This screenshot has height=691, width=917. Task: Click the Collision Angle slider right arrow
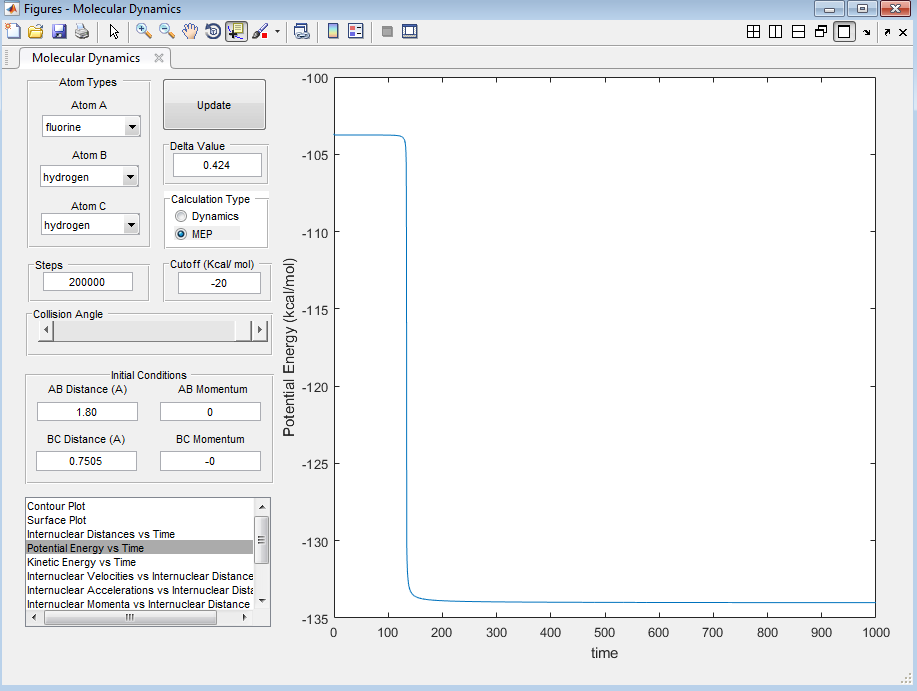pos(260,330)
